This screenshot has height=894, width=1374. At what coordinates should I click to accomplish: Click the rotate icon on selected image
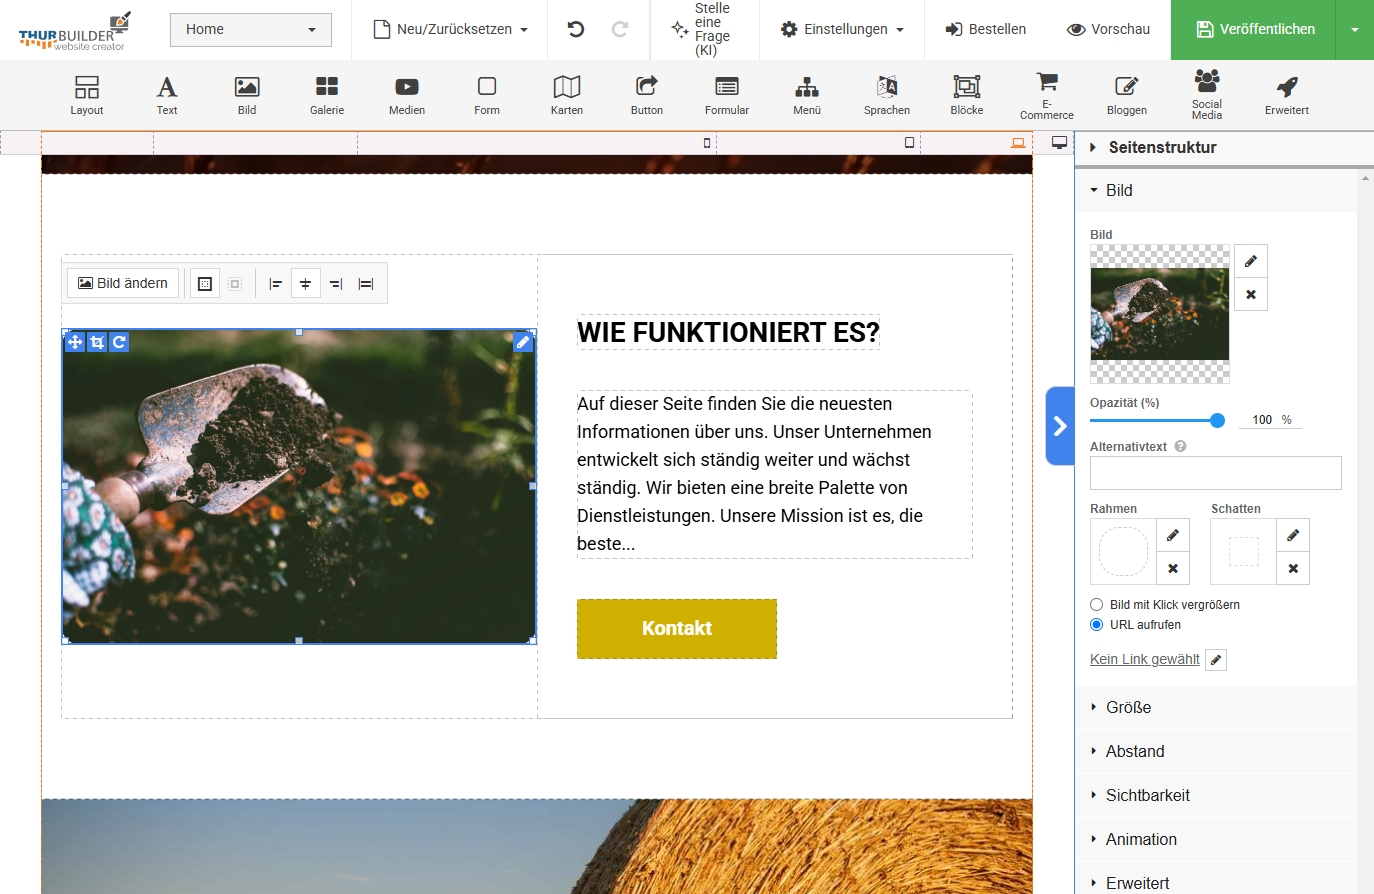119,342
